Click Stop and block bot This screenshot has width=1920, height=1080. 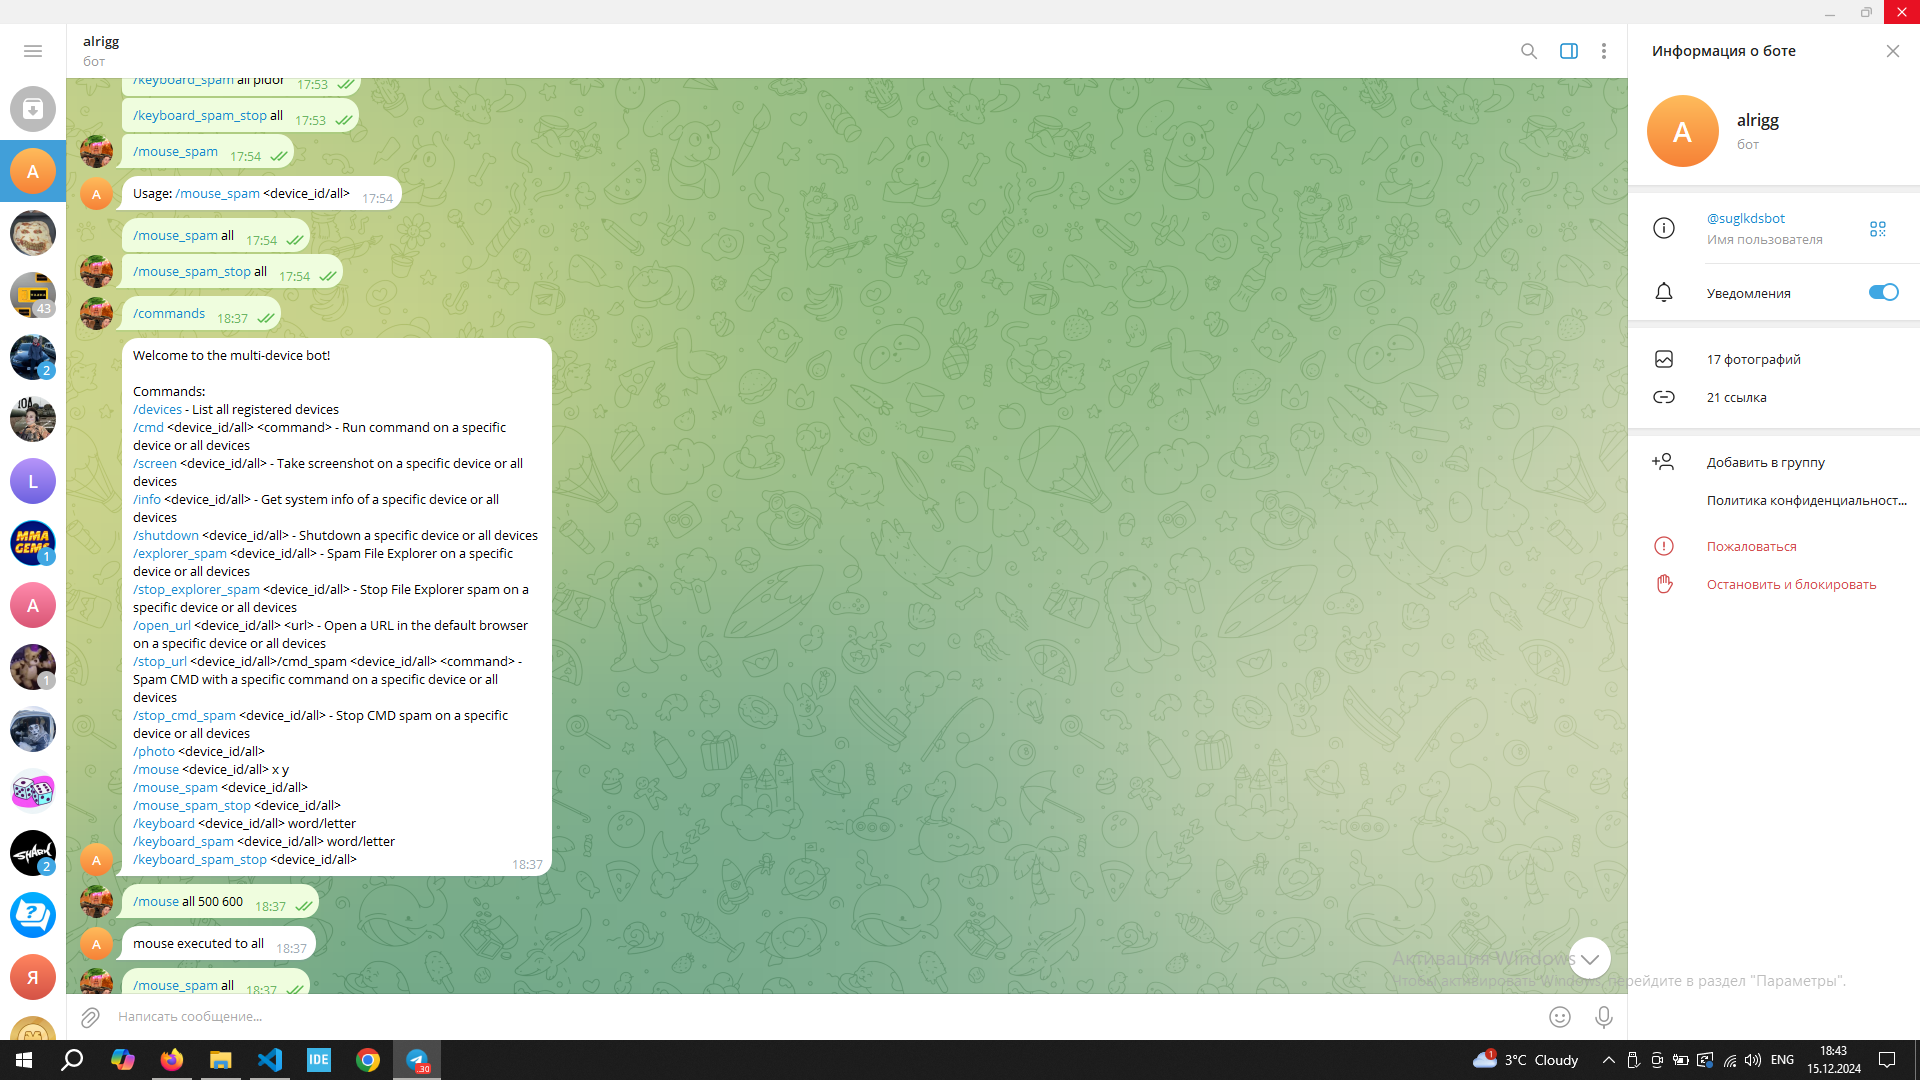pos(1790,584)
